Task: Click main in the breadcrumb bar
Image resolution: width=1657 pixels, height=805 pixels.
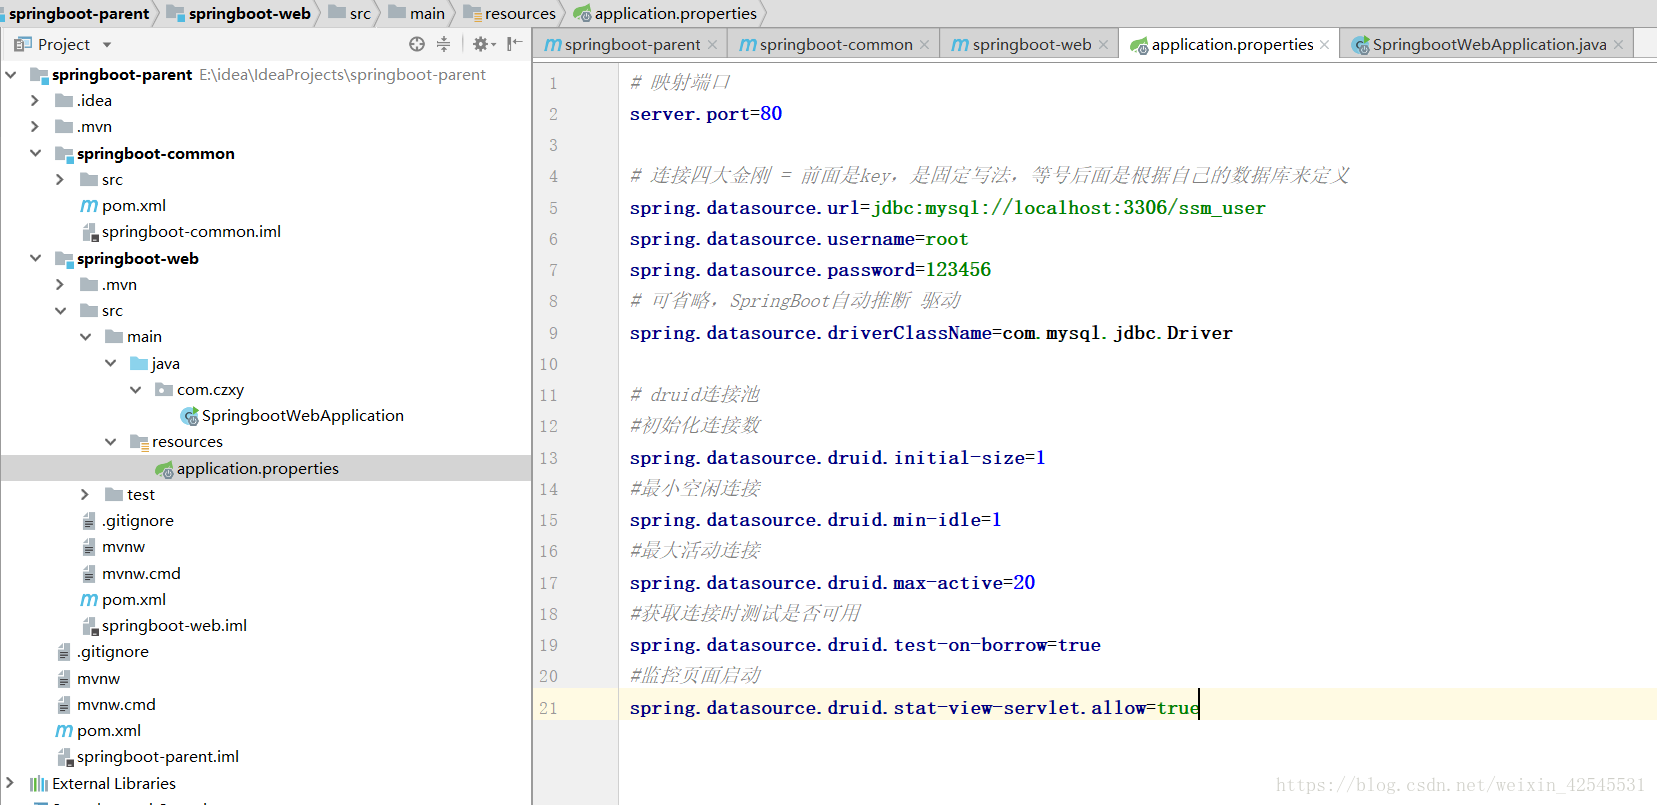Action: [418, 14]
